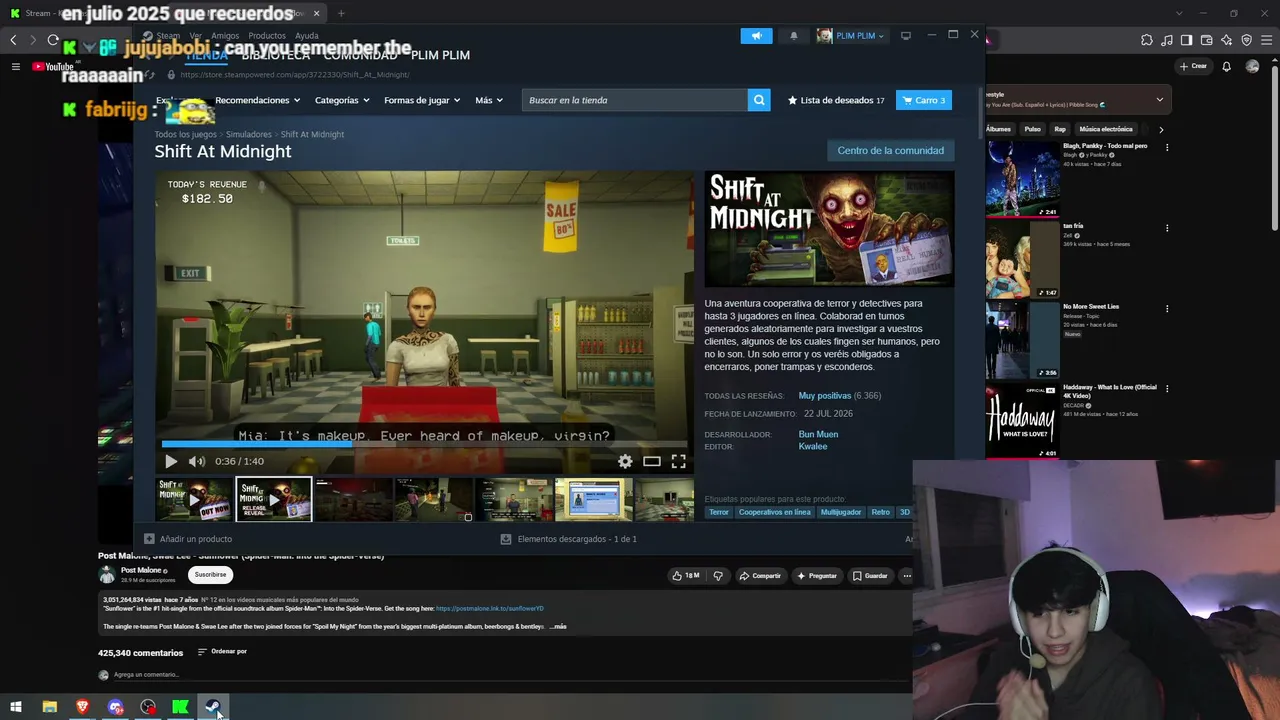Viewport: 1280px width, 720px height.
Task: Open the Ayuda menu in Steam
Action: pos(307,36)
